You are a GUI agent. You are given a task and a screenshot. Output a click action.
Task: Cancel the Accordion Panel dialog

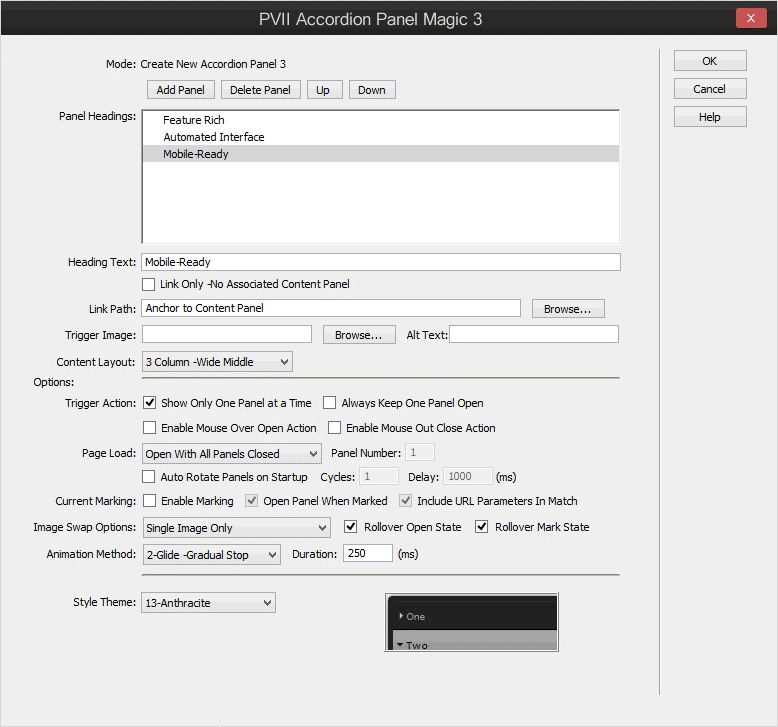[710, 89]
